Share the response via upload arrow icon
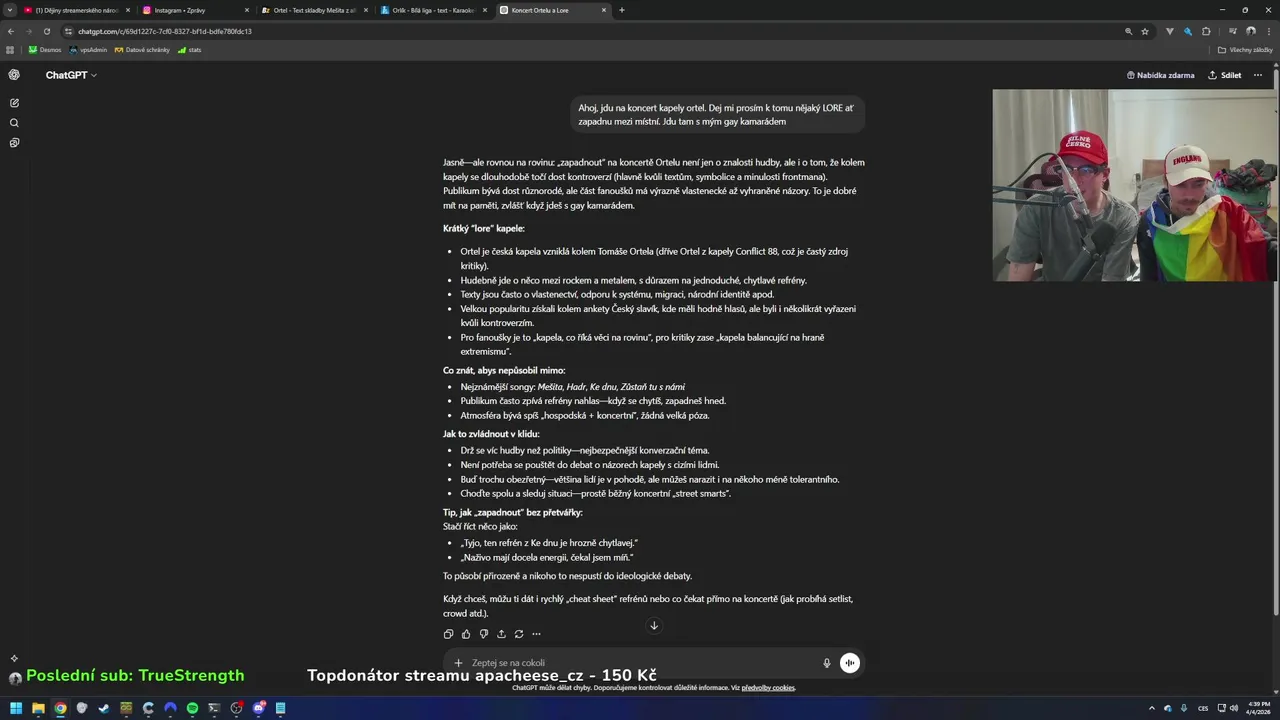 pyautogui.click(x=501, y=634)
